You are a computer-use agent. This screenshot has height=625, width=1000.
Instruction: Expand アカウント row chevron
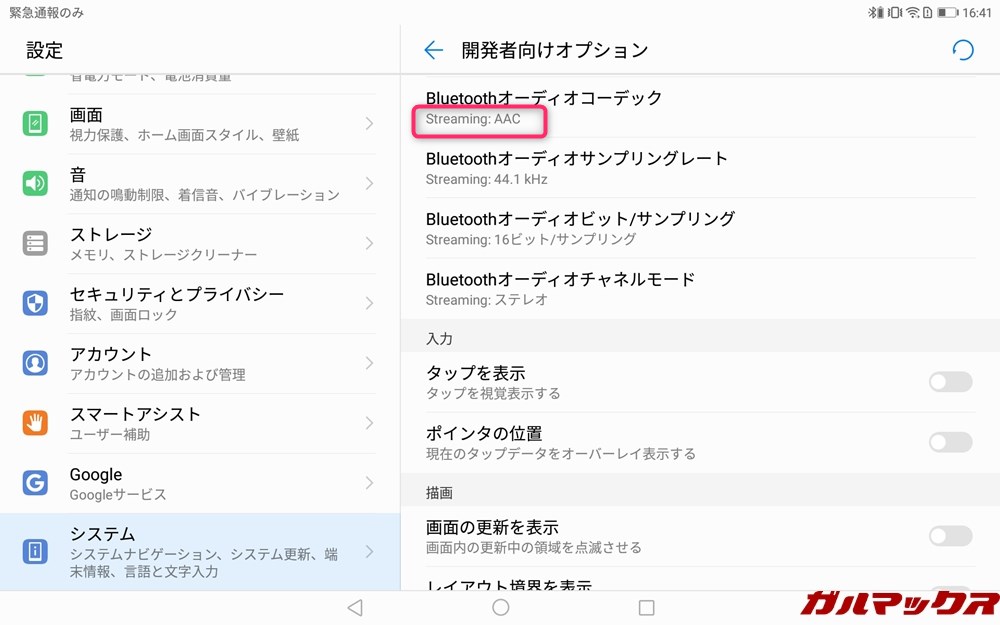click(x=369, y=363)
